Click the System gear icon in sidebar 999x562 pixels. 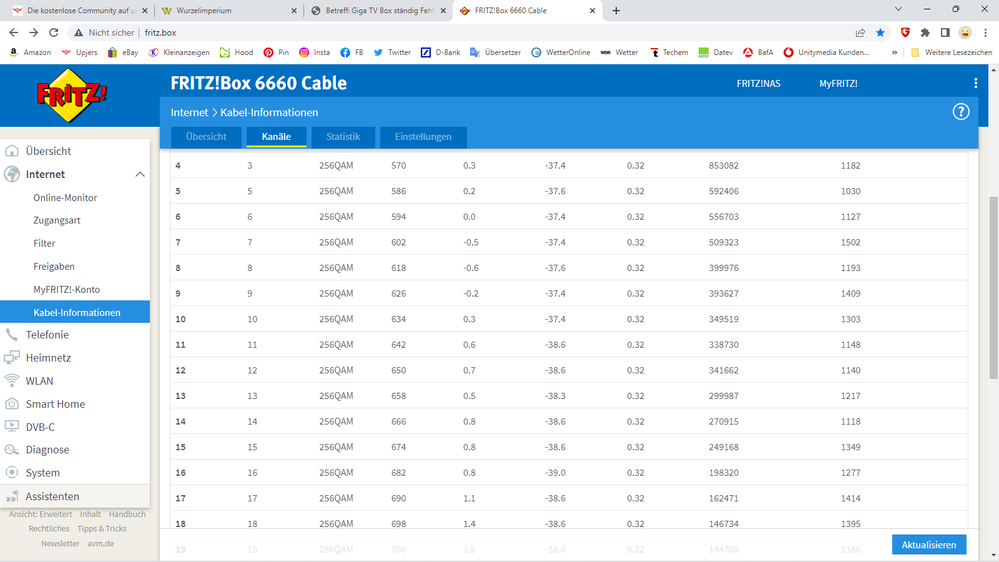[11, 473]
